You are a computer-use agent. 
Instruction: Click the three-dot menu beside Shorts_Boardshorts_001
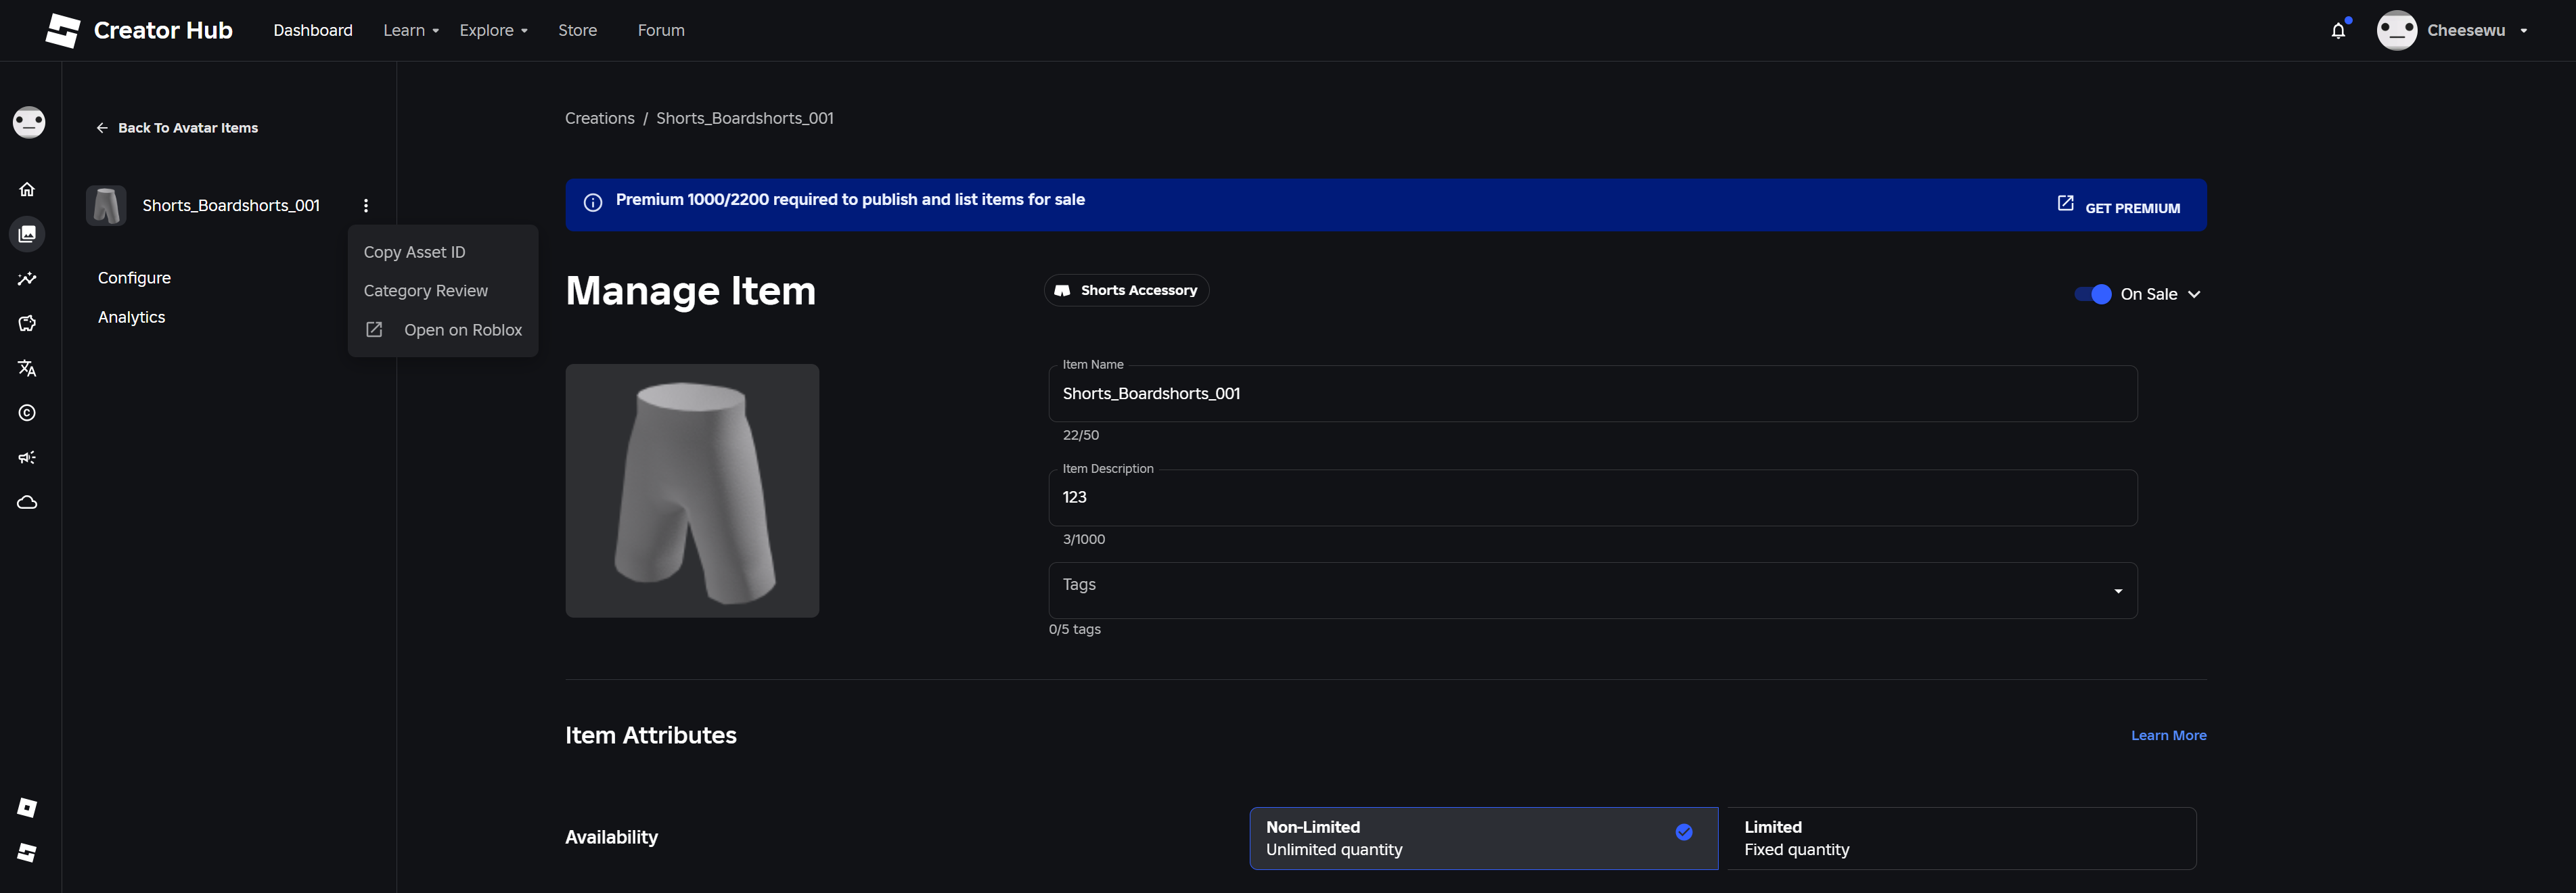tap(366, 205)
